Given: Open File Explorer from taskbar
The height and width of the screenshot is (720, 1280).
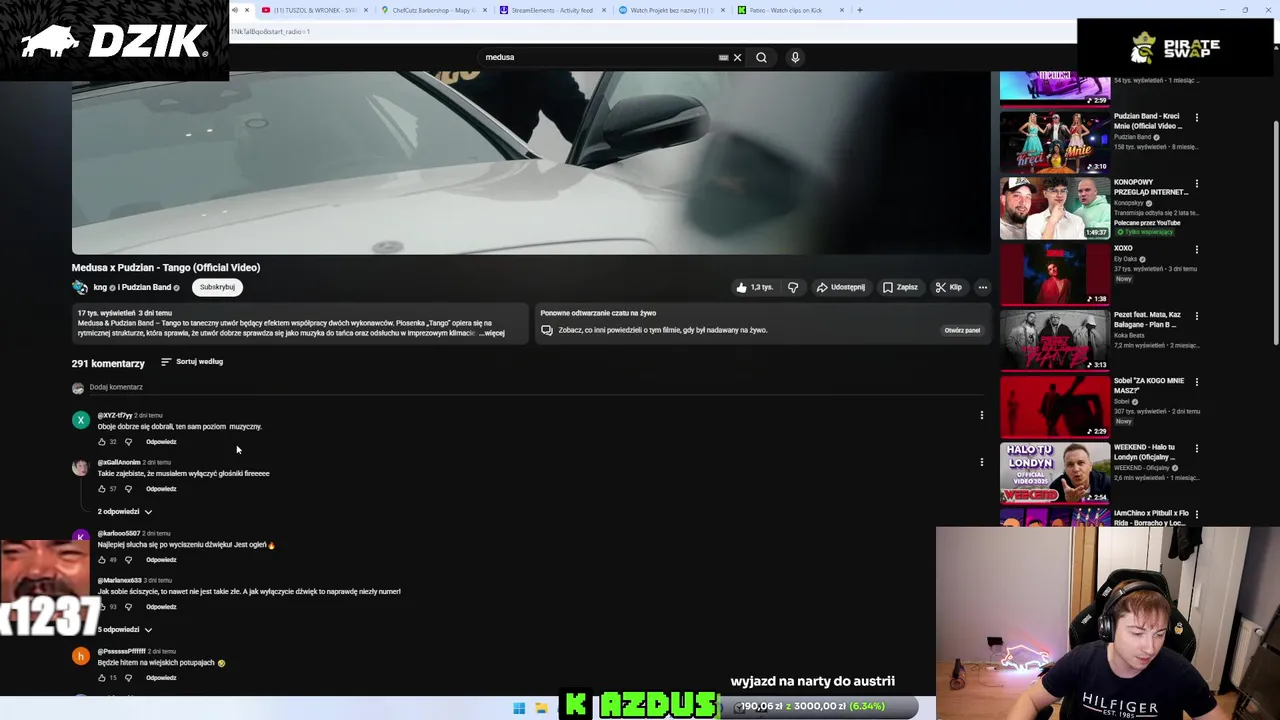Looking at the screenshot, I should tap(541, 708).
